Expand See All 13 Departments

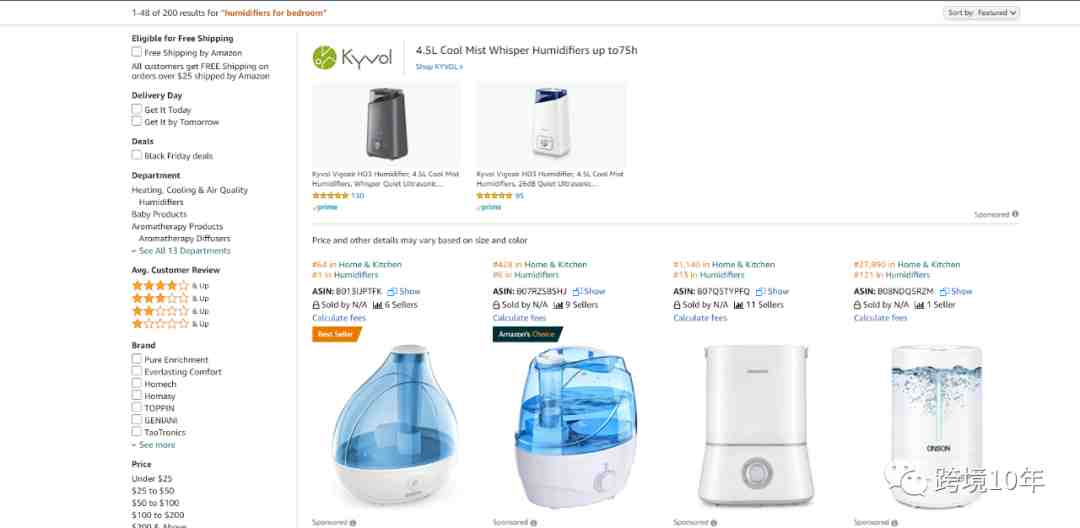[181, 251]
